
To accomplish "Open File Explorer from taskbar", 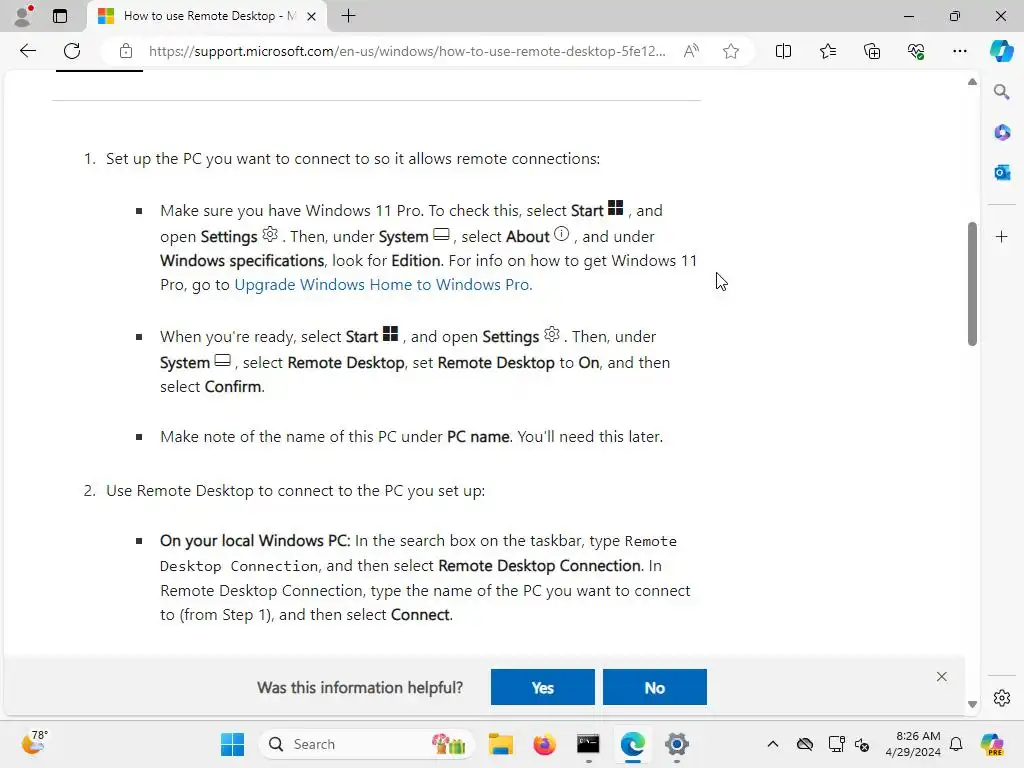I will [x=501, y=744].
